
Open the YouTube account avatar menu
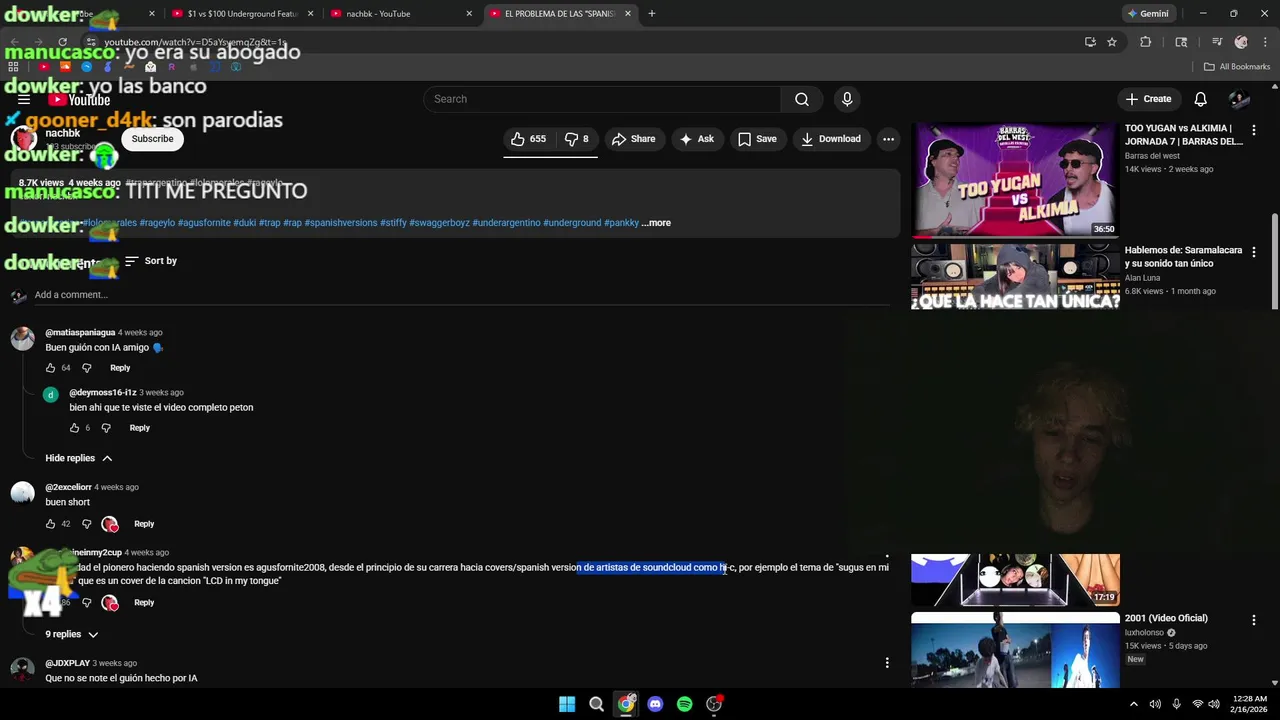click(1239, 99)
